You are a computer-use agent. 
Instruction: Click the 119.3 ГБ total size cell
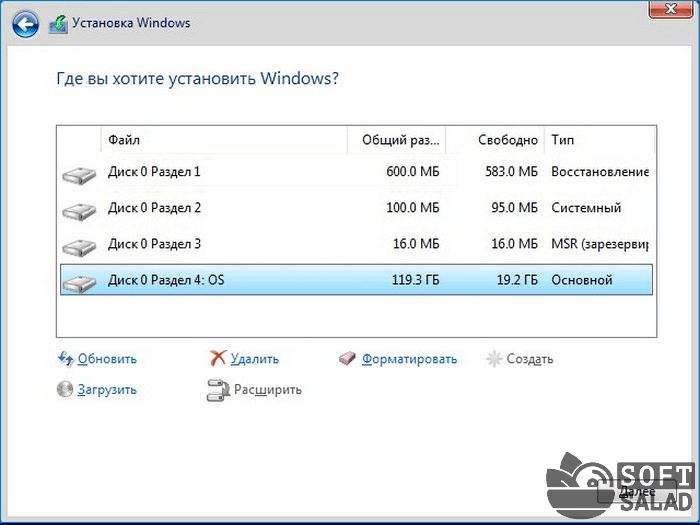pyautogui.click(x=415, y=280)
